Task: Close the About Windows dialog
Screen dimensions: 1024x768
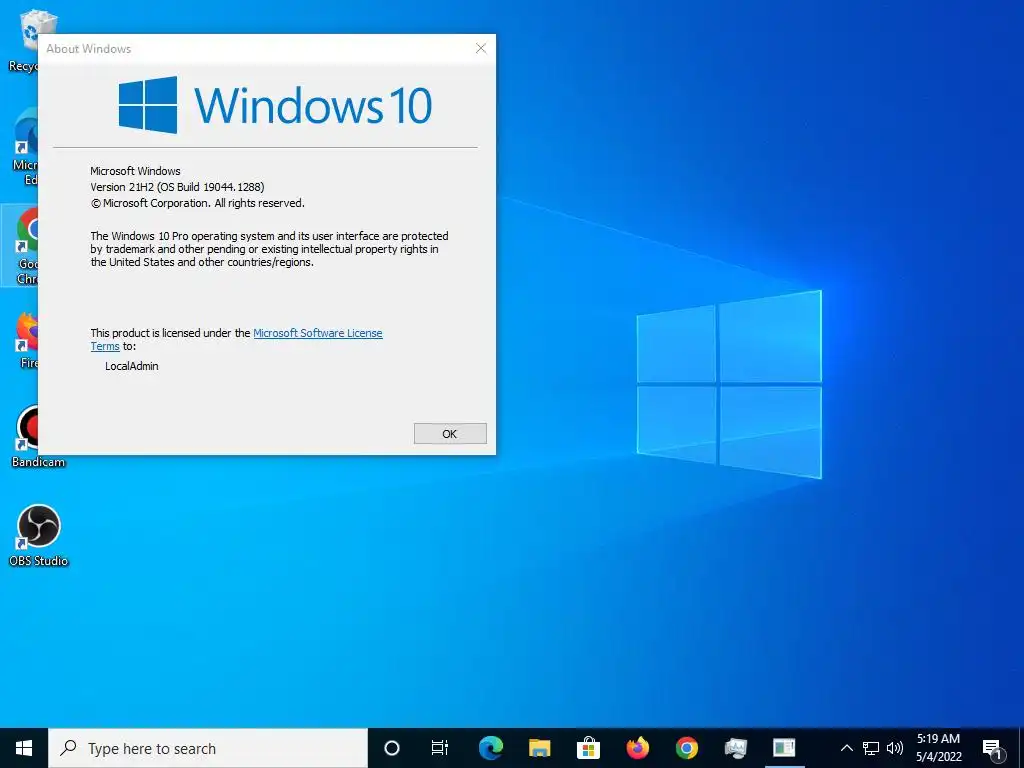Action: 481,48
